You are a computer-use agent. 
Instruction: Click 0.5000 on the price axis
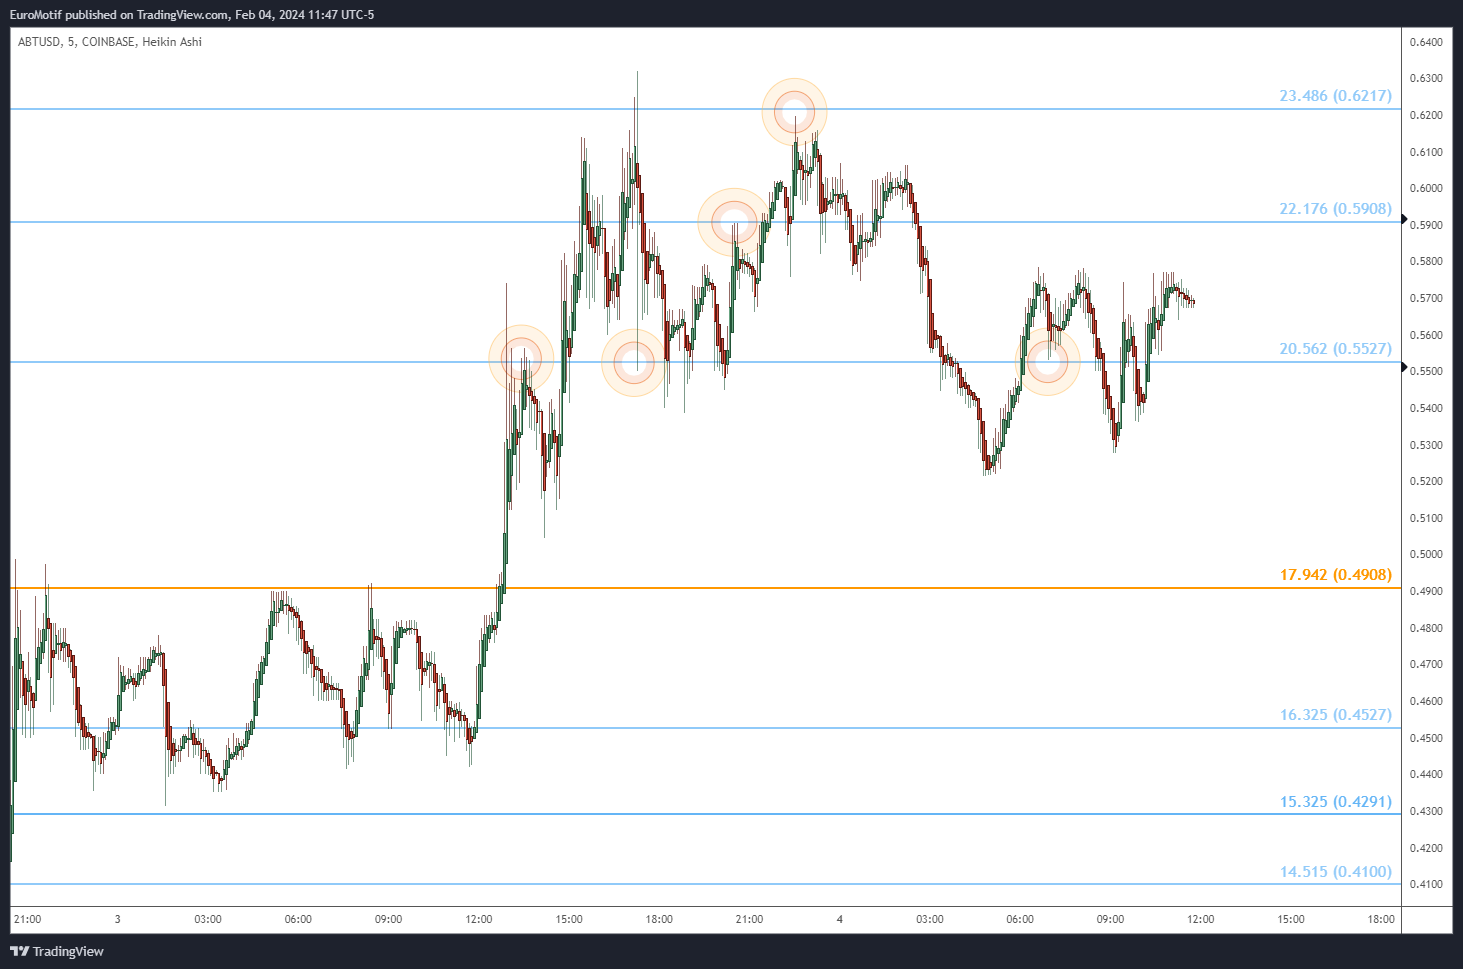(1426, 554)
